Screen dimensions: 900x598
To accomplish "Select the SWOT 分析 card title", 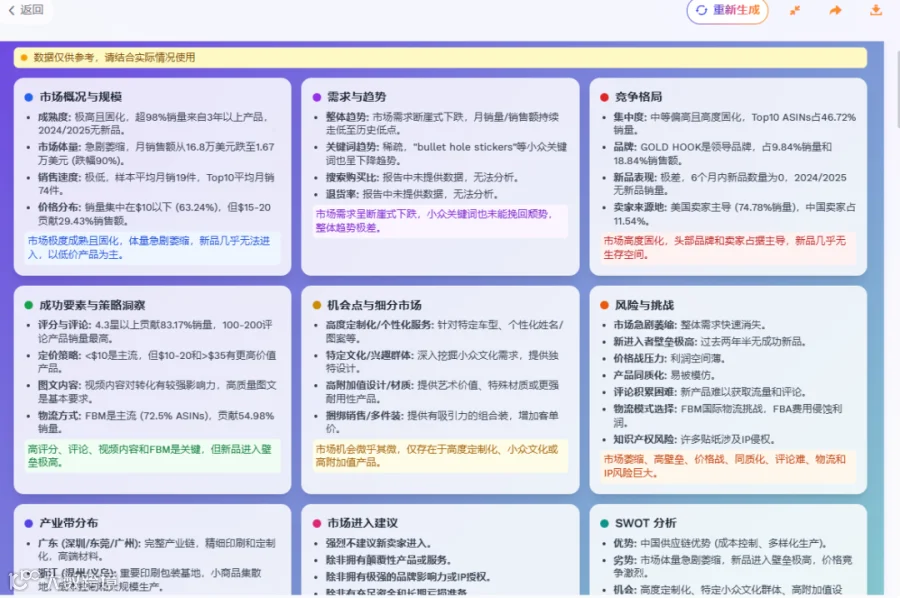I will click(646, 523).
